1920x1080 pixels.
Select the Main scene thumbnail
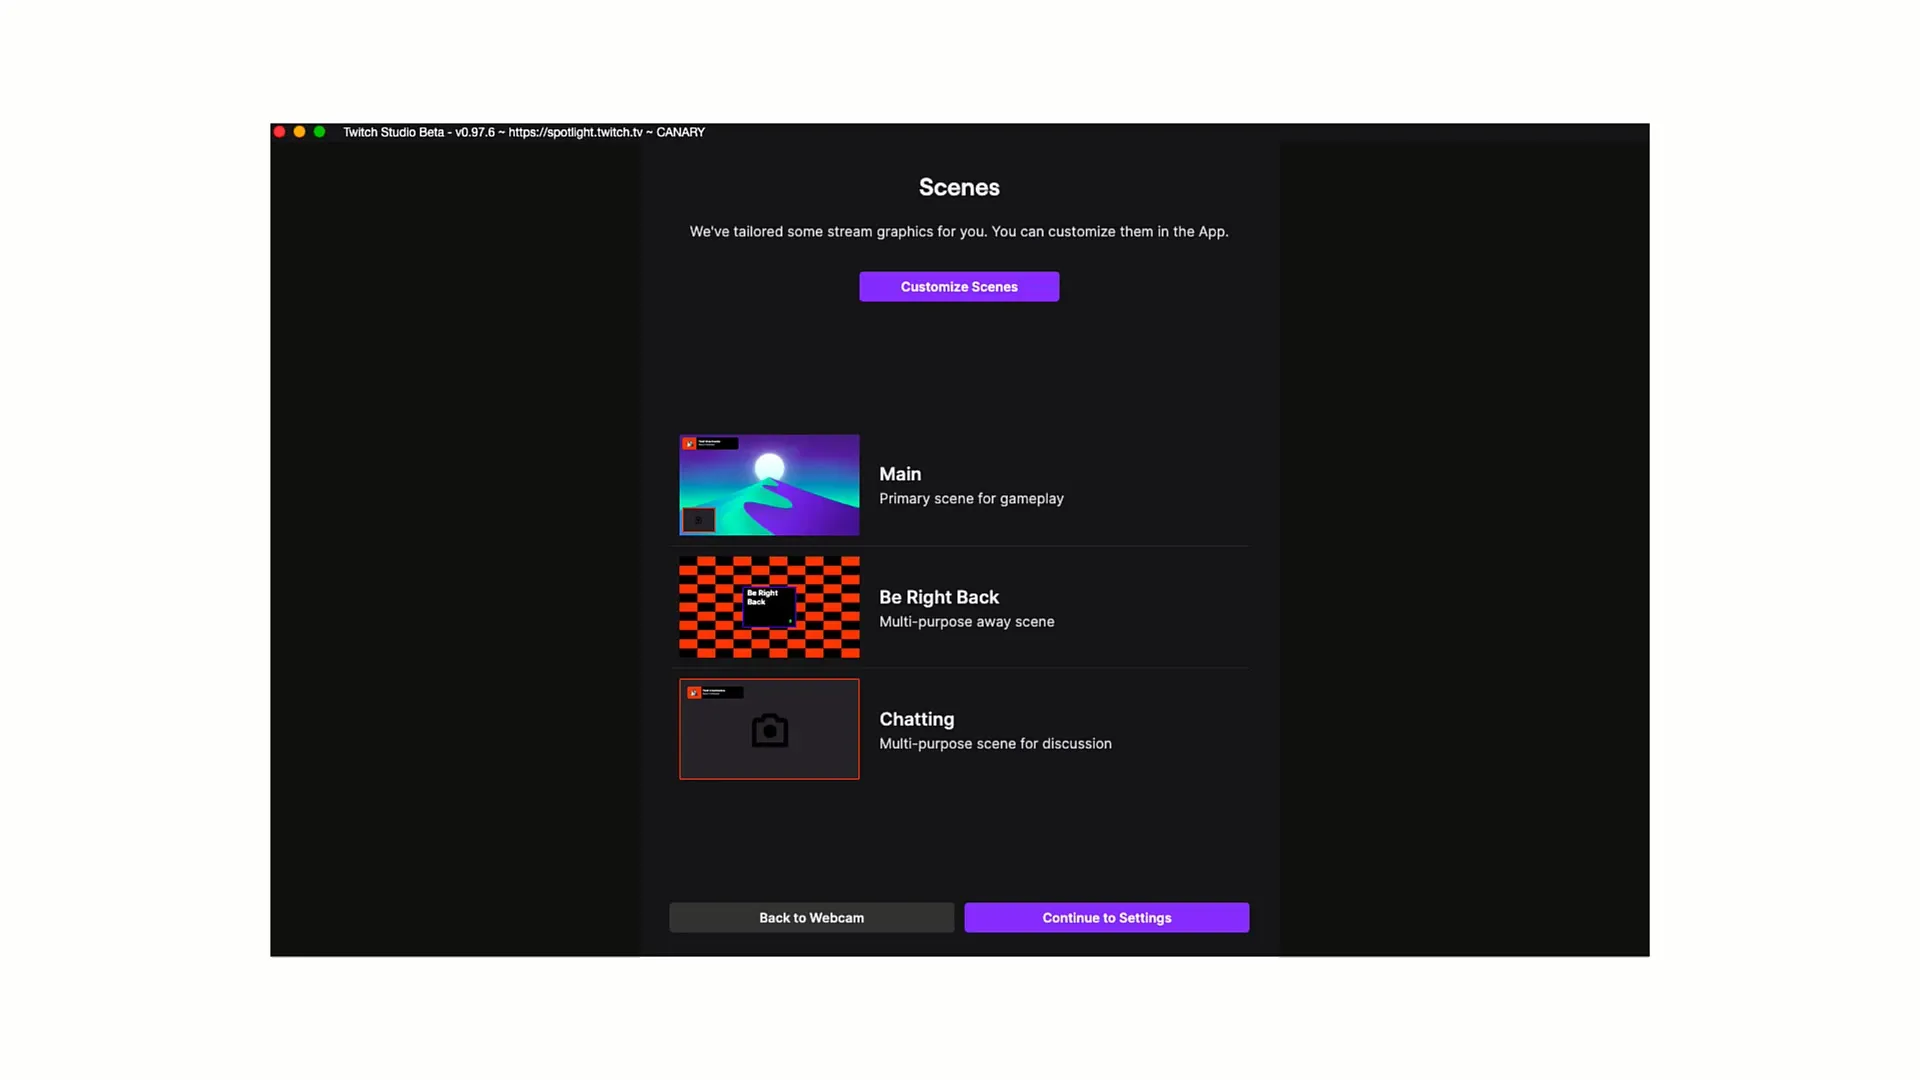(769, 485)
